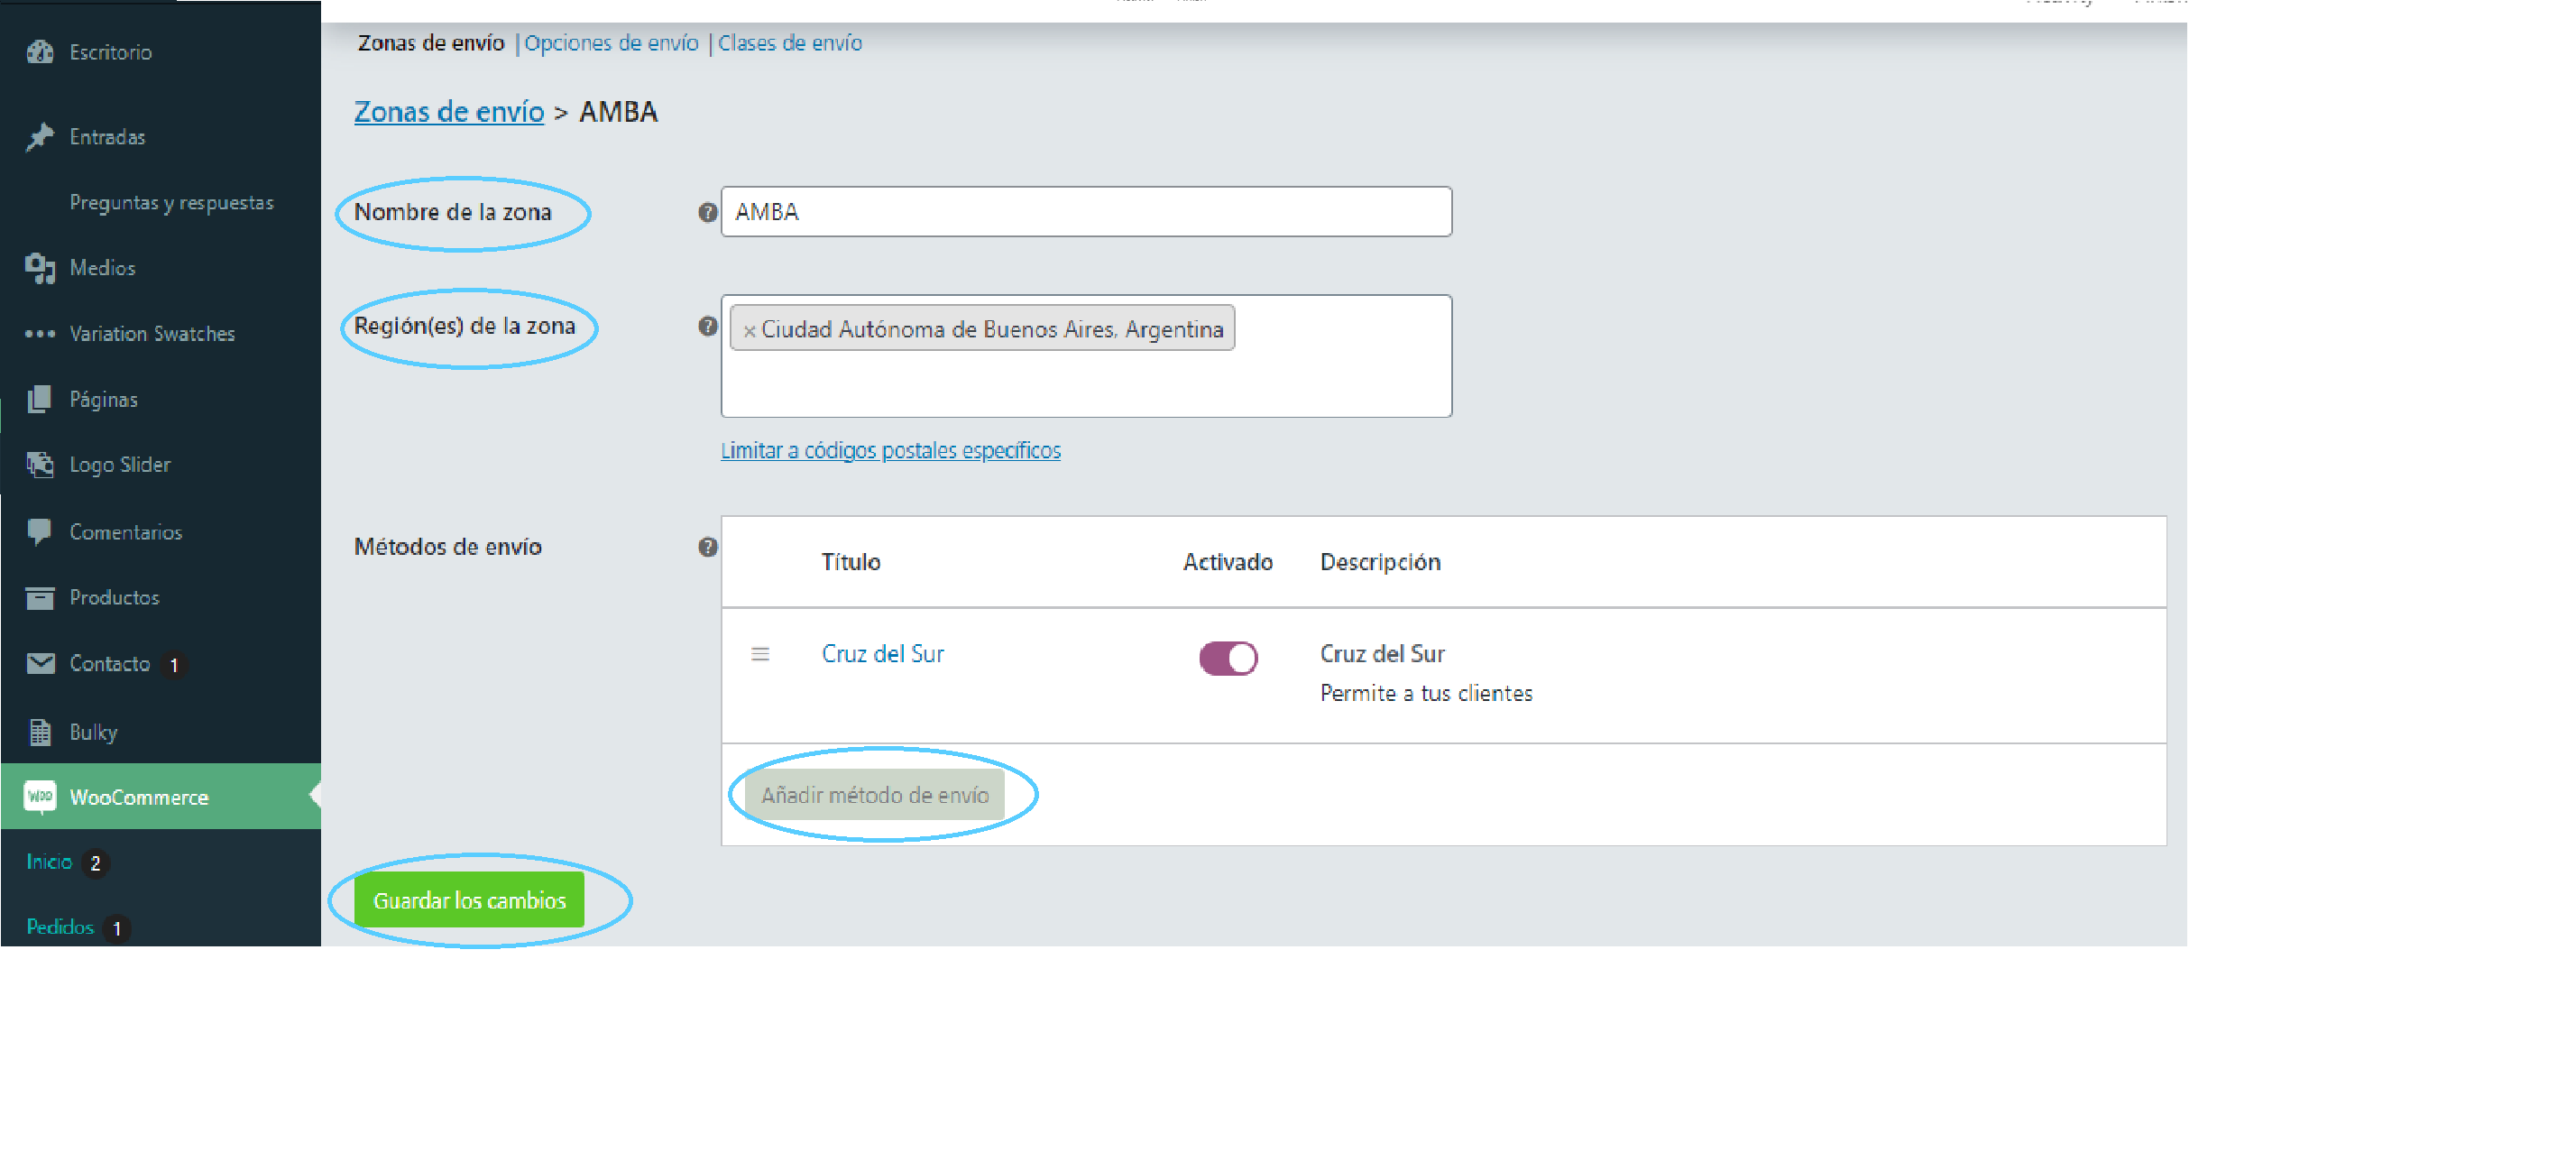The height and width of the screenshot is (1162, 2576).
Task: Open Medios via its media icon
Action: (40, 268)
